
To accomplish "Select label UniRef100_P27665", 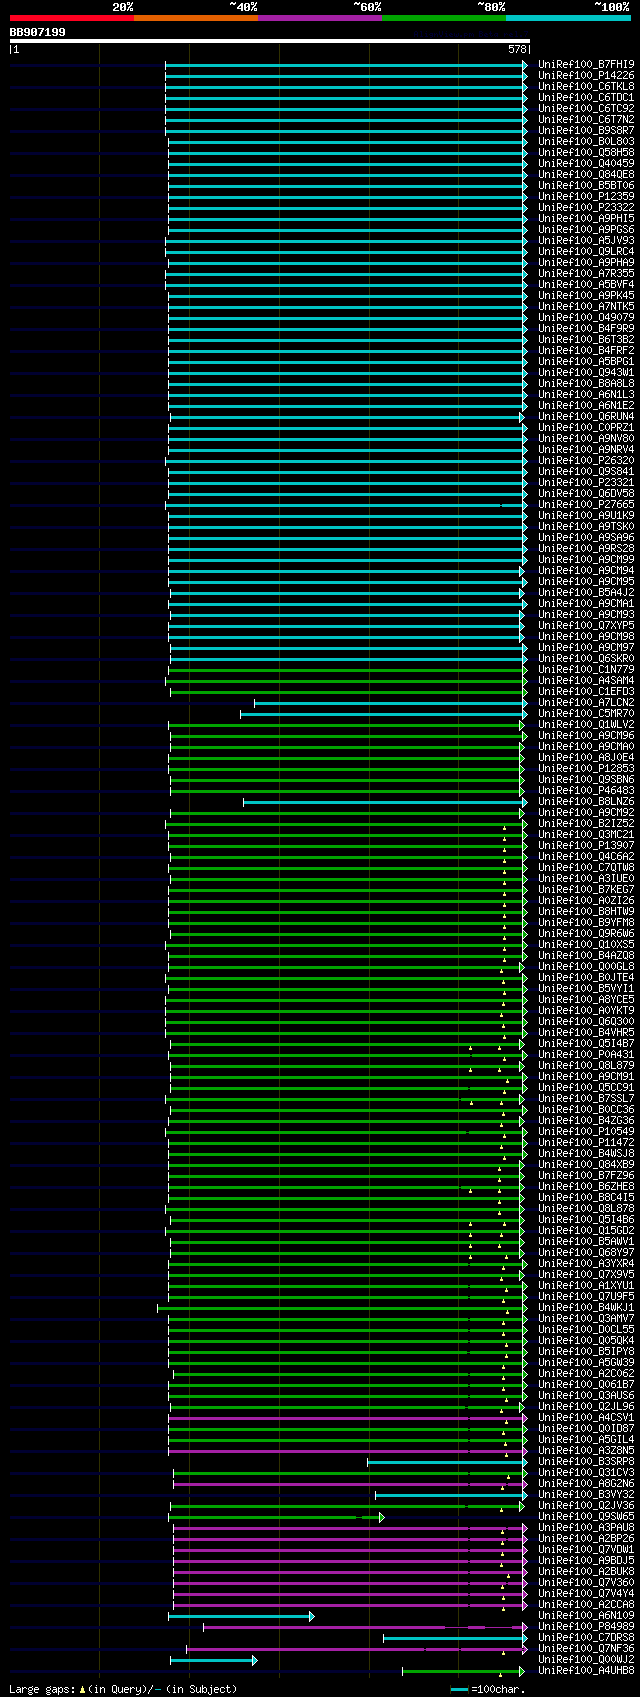I will [x=586, y=504].
